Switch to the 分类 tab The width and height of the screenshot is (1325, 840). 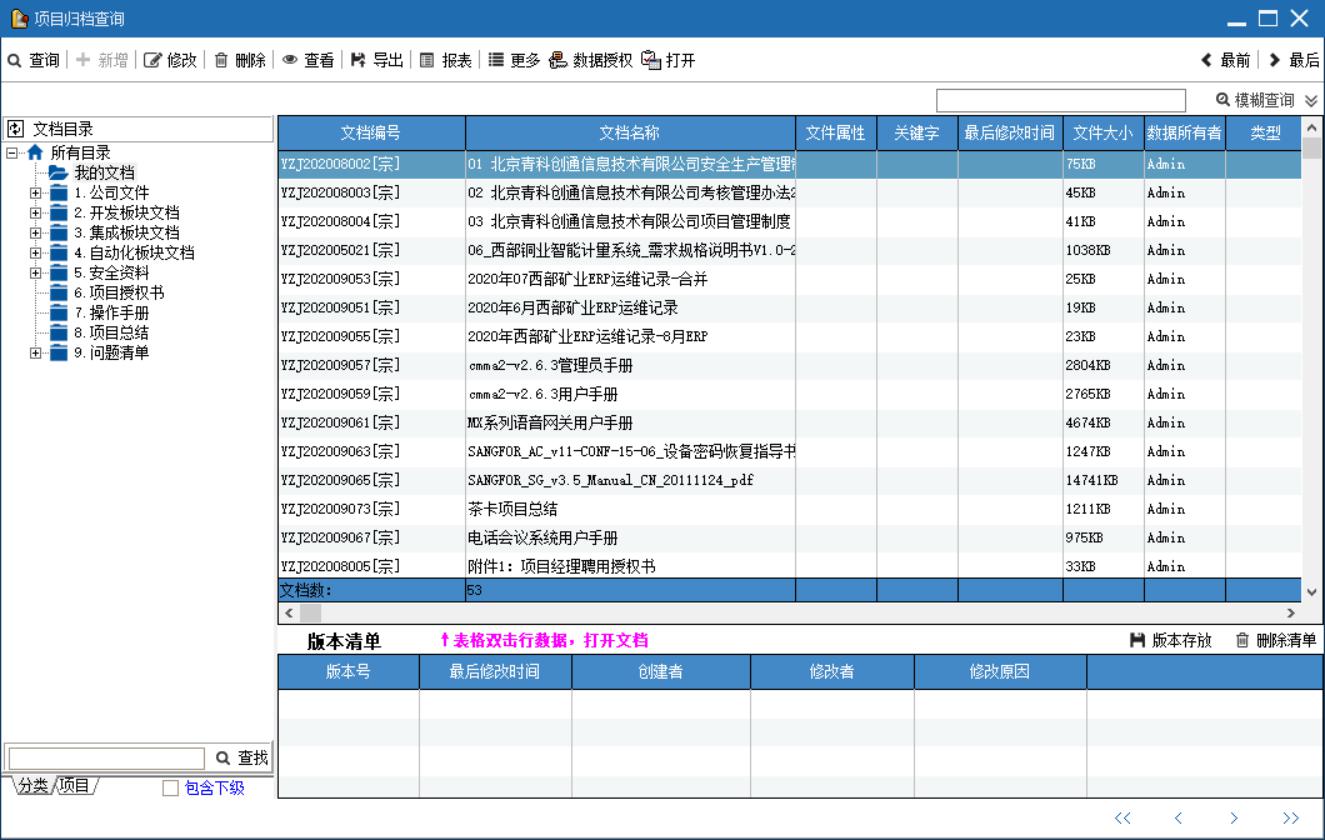click(x=32, y=786)
